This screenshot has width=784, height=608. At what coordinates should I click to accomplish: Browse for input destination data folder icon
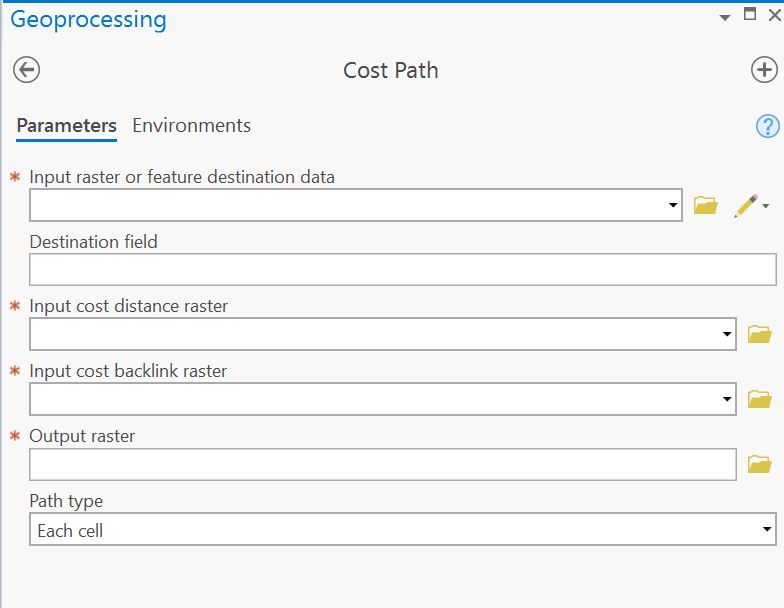pyautogui.click(x=706, y=205)
